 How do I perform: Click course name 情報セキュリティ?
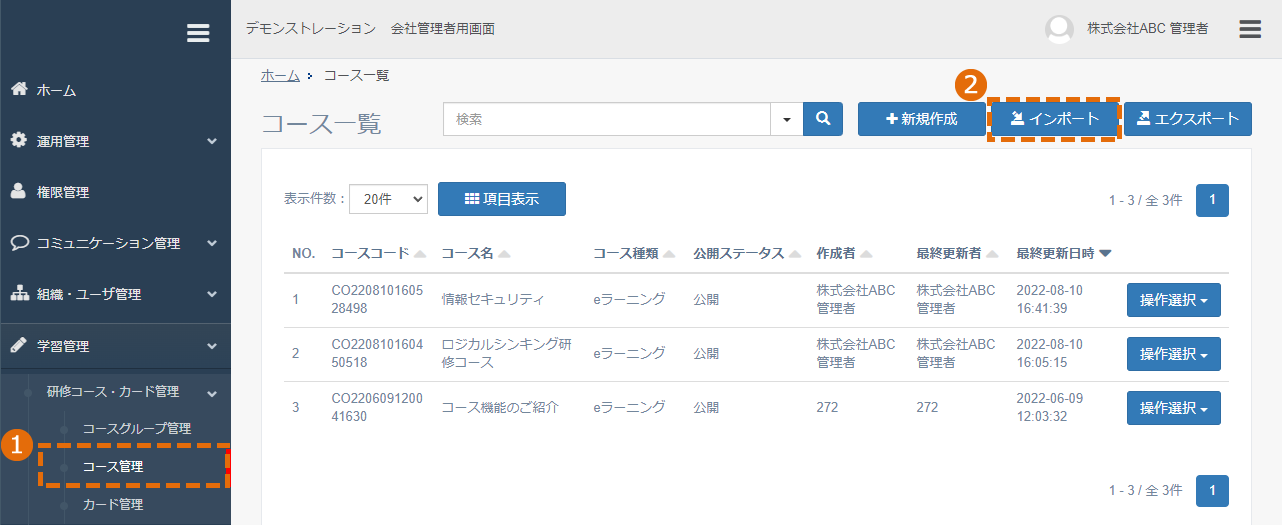(493, 299)
